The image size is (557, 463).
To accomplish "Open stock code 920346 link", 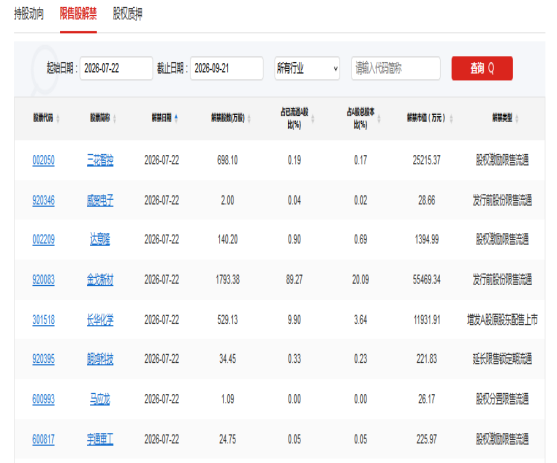I will pos(44,200).
